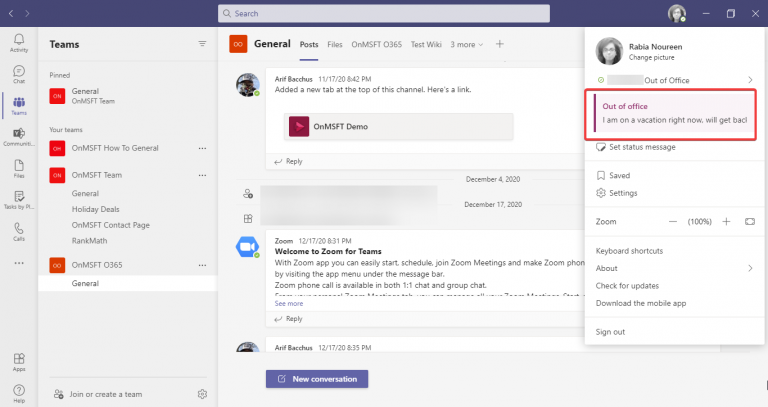768x407 pixels.
Task: Open pinned General OnMSFT Team channel
Action: 128,96
